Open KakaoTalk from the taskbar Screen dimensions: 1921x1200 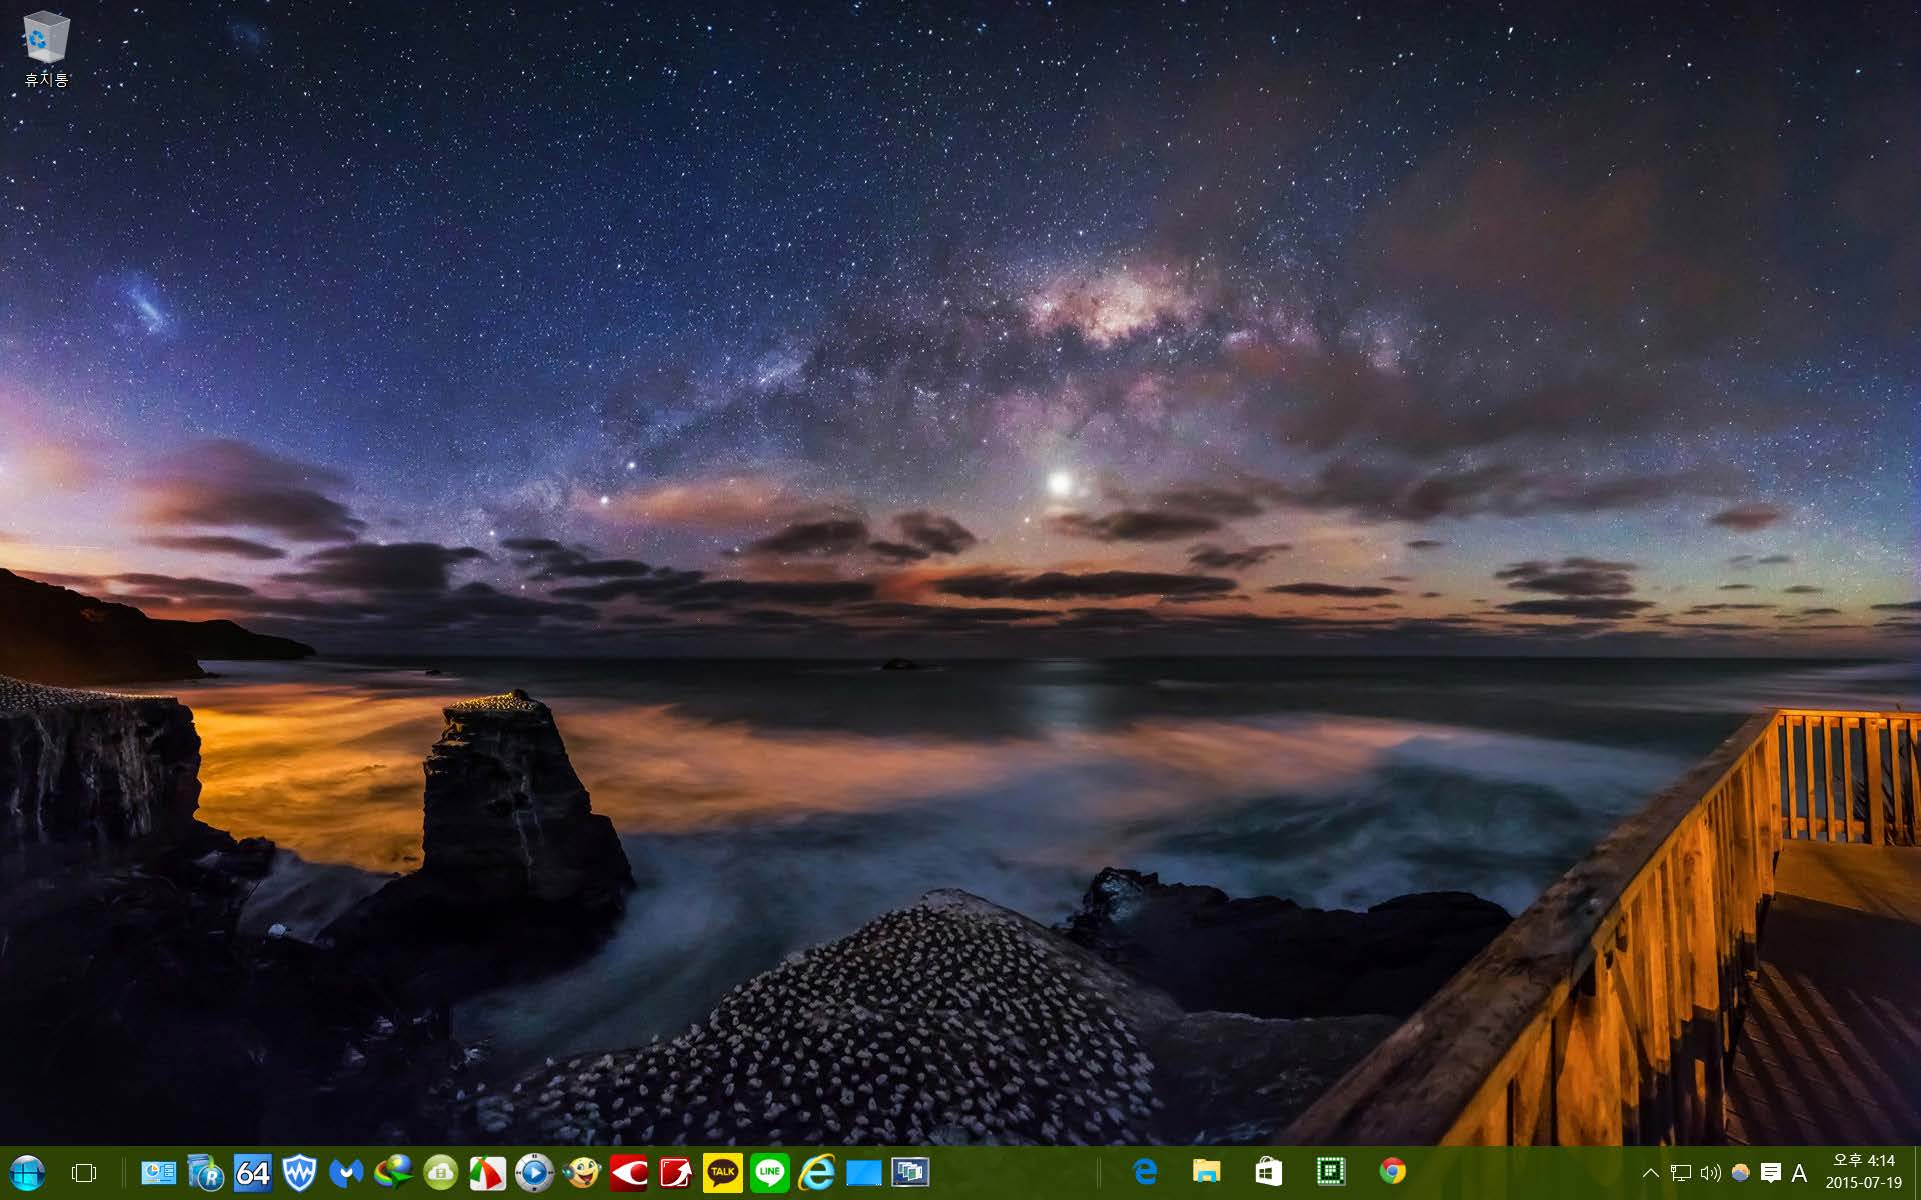click(x=722, y=1172)
